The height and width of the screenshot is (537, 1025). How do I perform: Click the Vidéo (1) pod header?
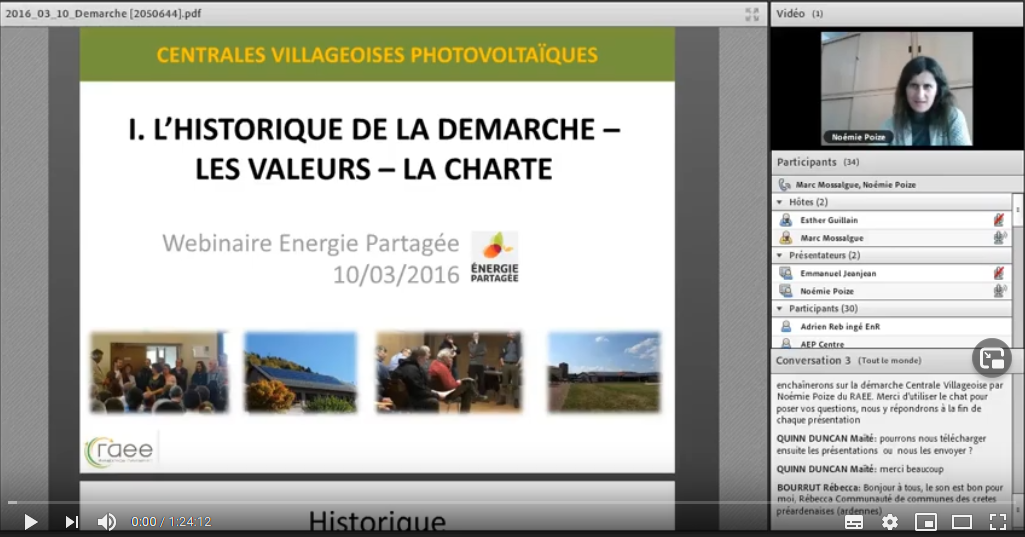(x=897, y=14)
